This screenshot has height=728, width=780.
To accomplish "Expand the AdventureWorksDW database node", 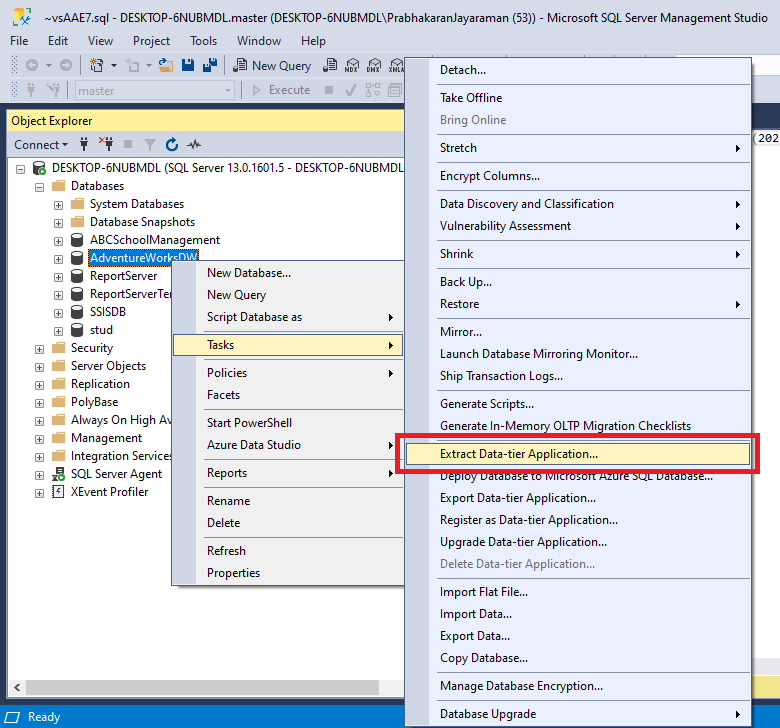I will [x=58, y=259].
